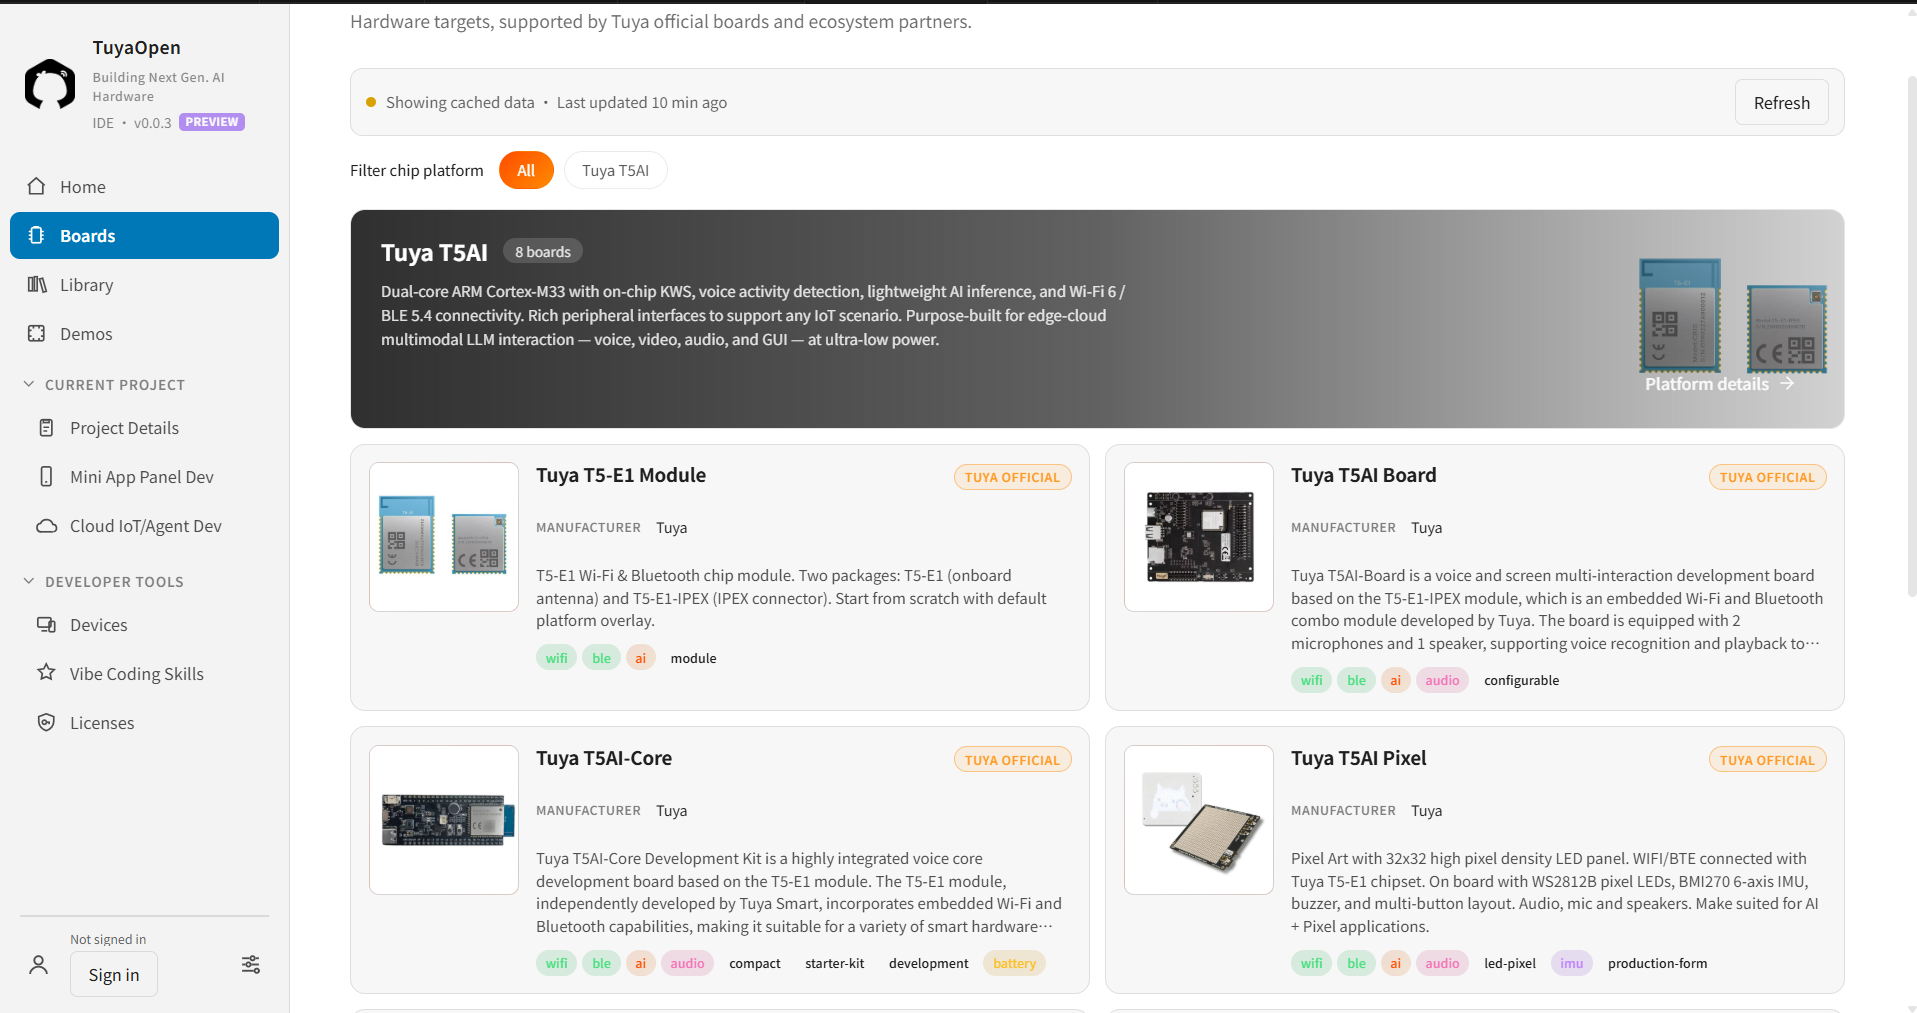Click the arrow icon next to Platform details
The width and height of the screenshot is (1917, 1013).
click(1787, 383)
